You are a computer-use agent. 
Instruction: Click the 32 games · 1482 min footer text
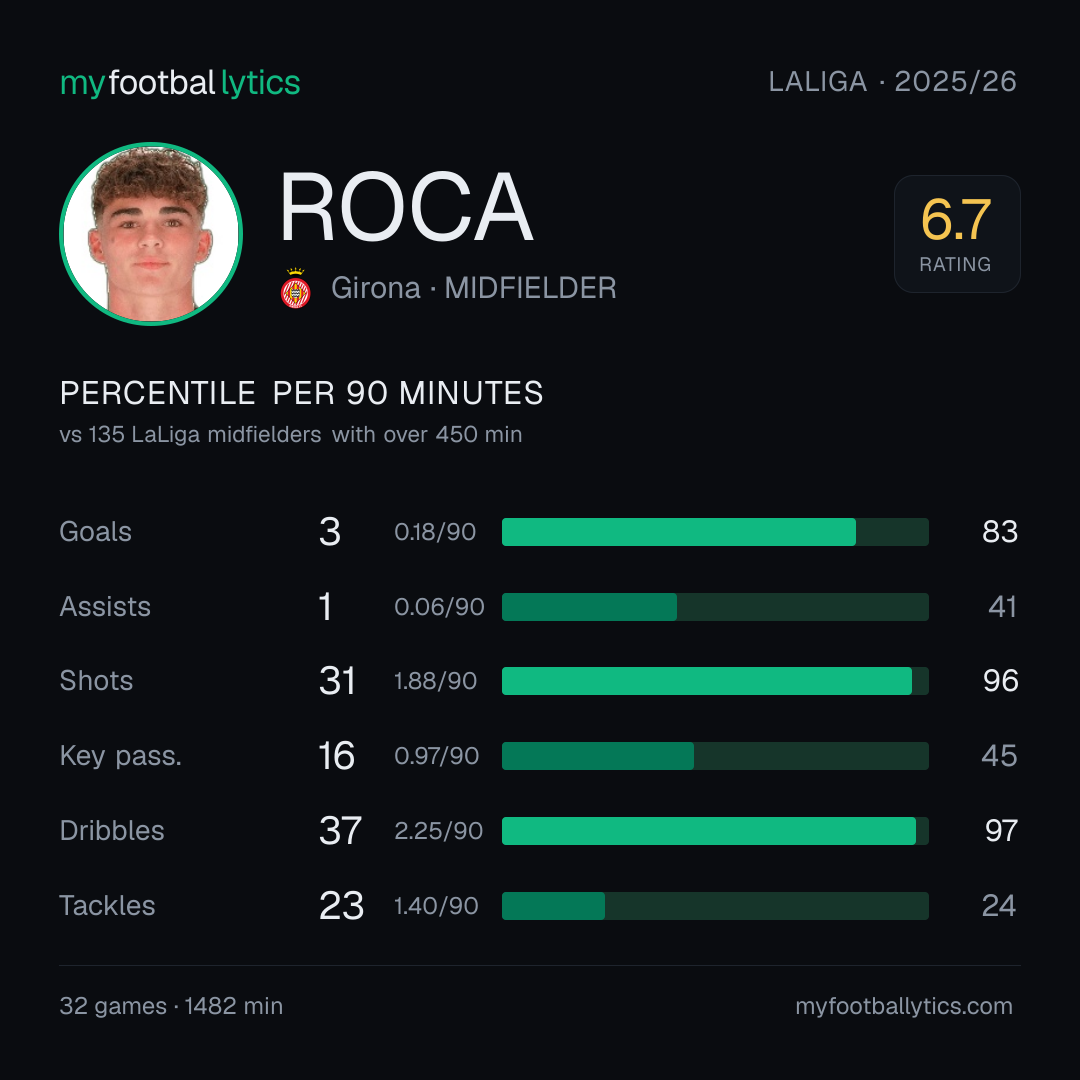172,1006
